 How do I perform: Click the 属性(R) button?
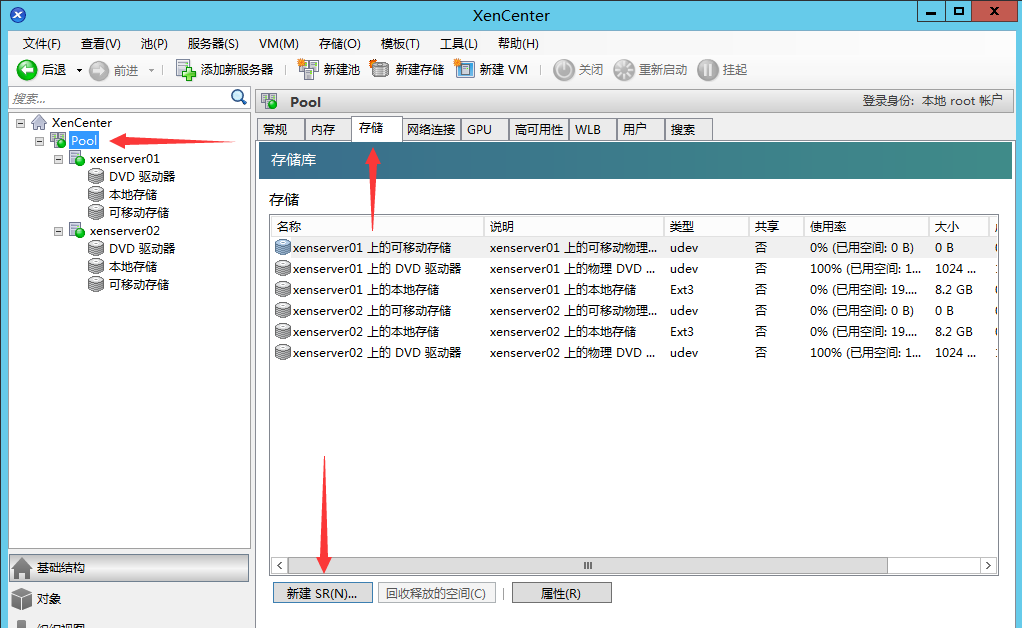[562, 593]
